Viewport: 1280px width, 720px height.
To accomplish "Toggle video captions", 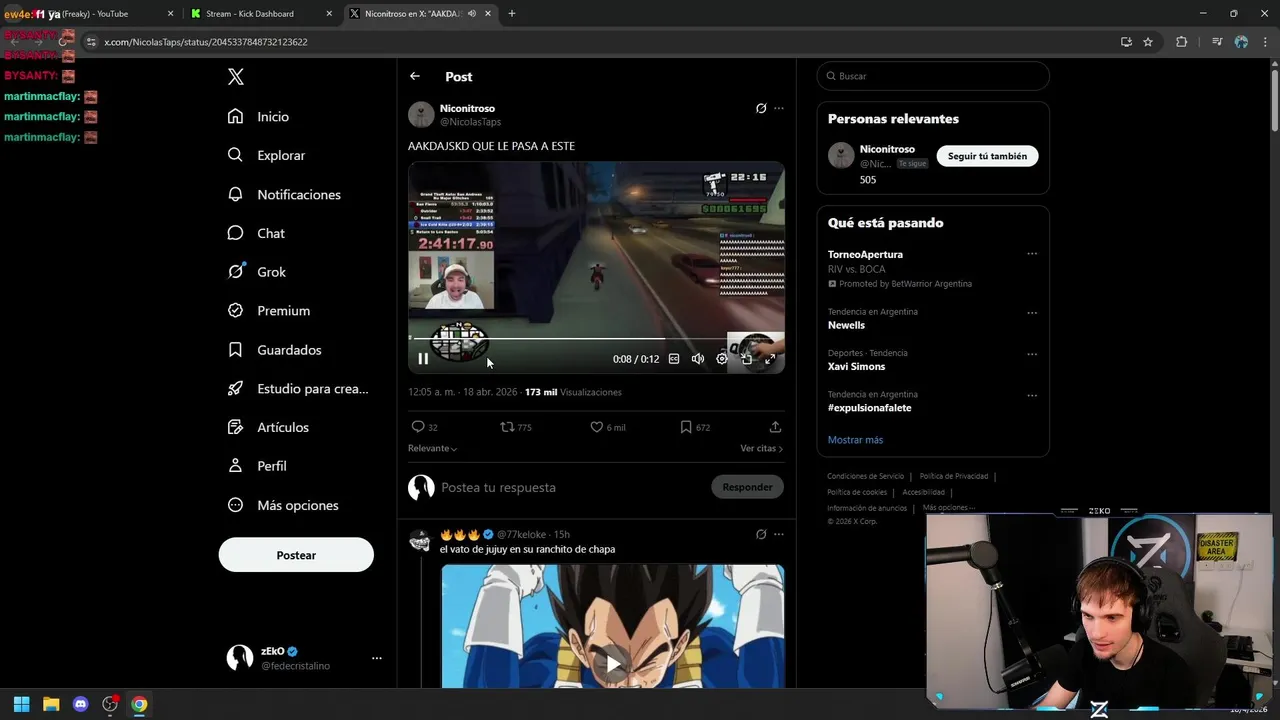I will [674, 359].
